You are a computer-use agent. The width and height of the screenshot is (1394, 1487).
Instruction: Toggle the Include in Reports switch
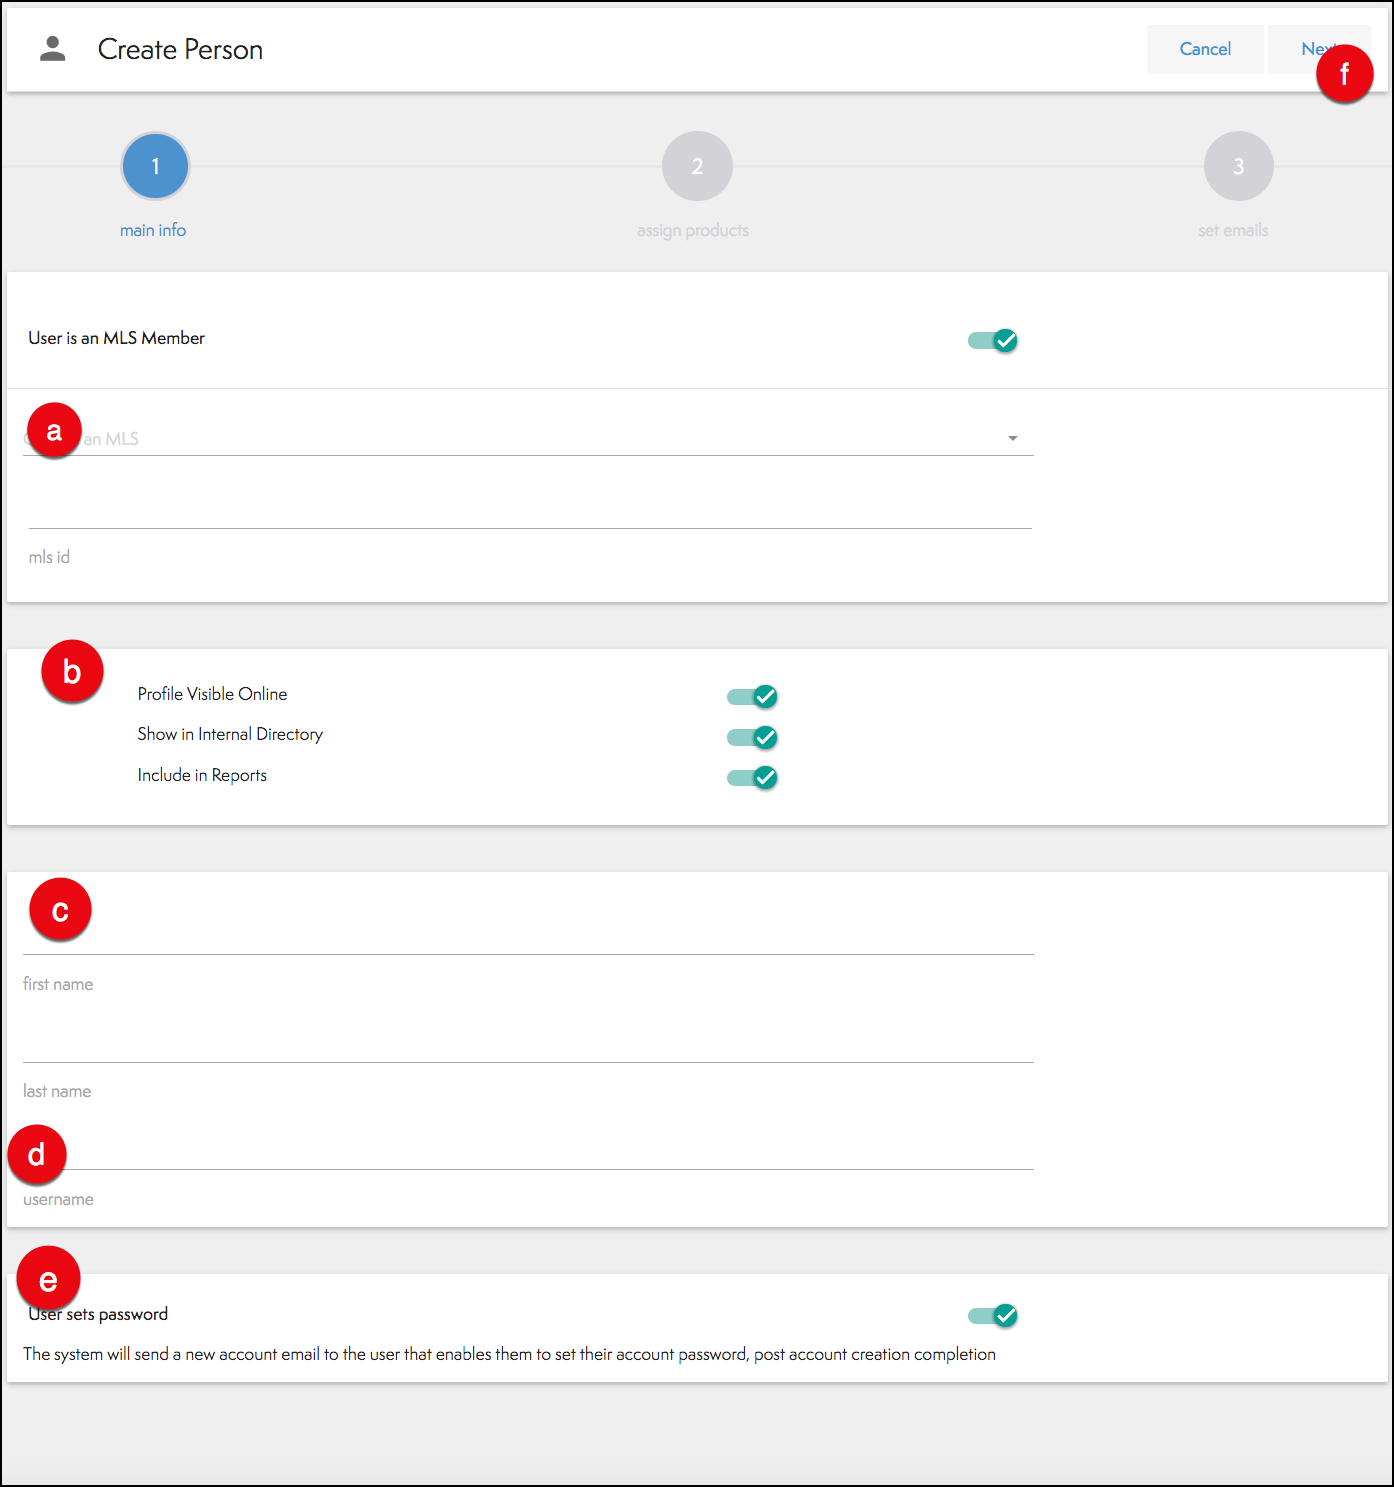pos(752,777)
